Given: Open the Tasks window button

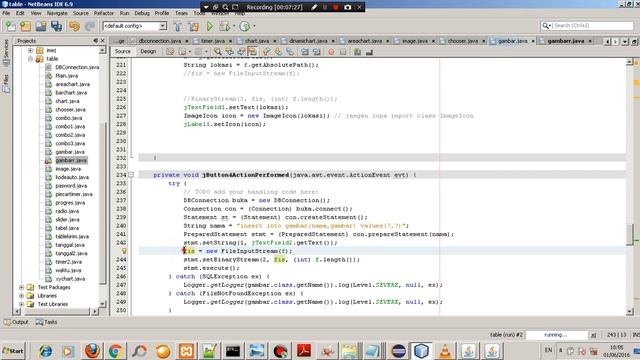Looking at the screenshot, I should [47, 322].
